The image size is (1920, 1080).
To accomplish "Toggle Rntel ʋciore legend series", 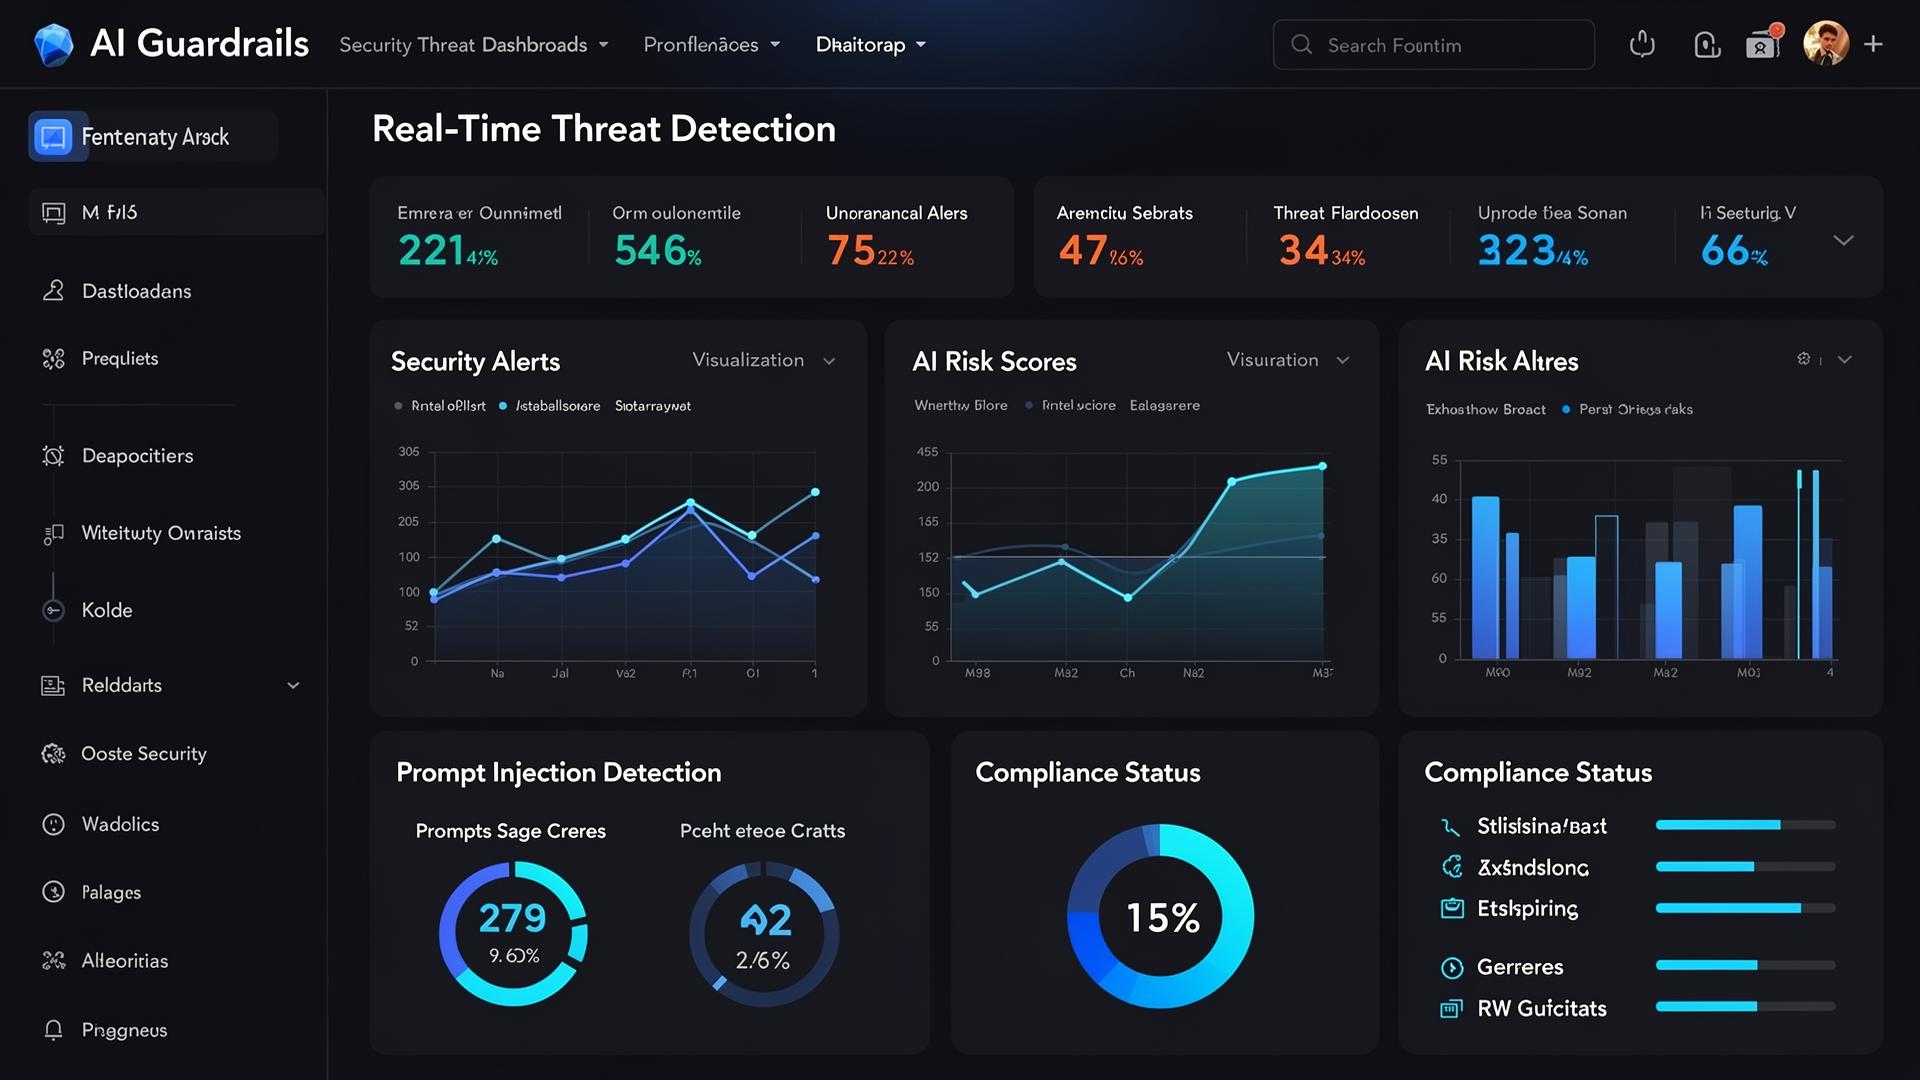I will pos(1070,406).
